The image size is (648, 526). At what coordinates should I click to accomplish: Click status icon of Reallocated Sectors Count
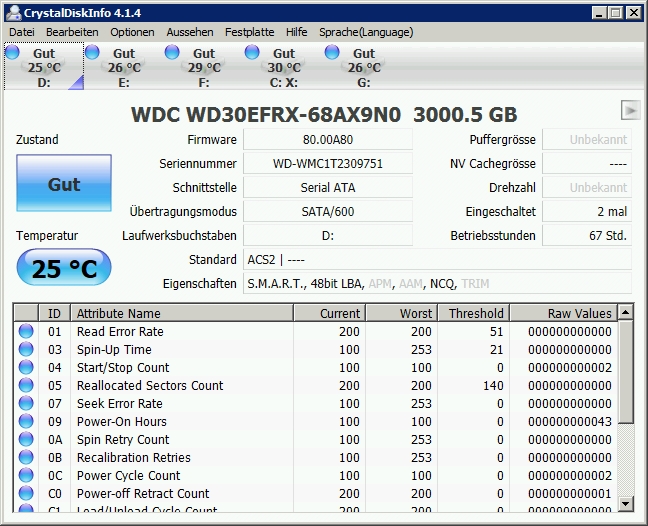[26, 386]
